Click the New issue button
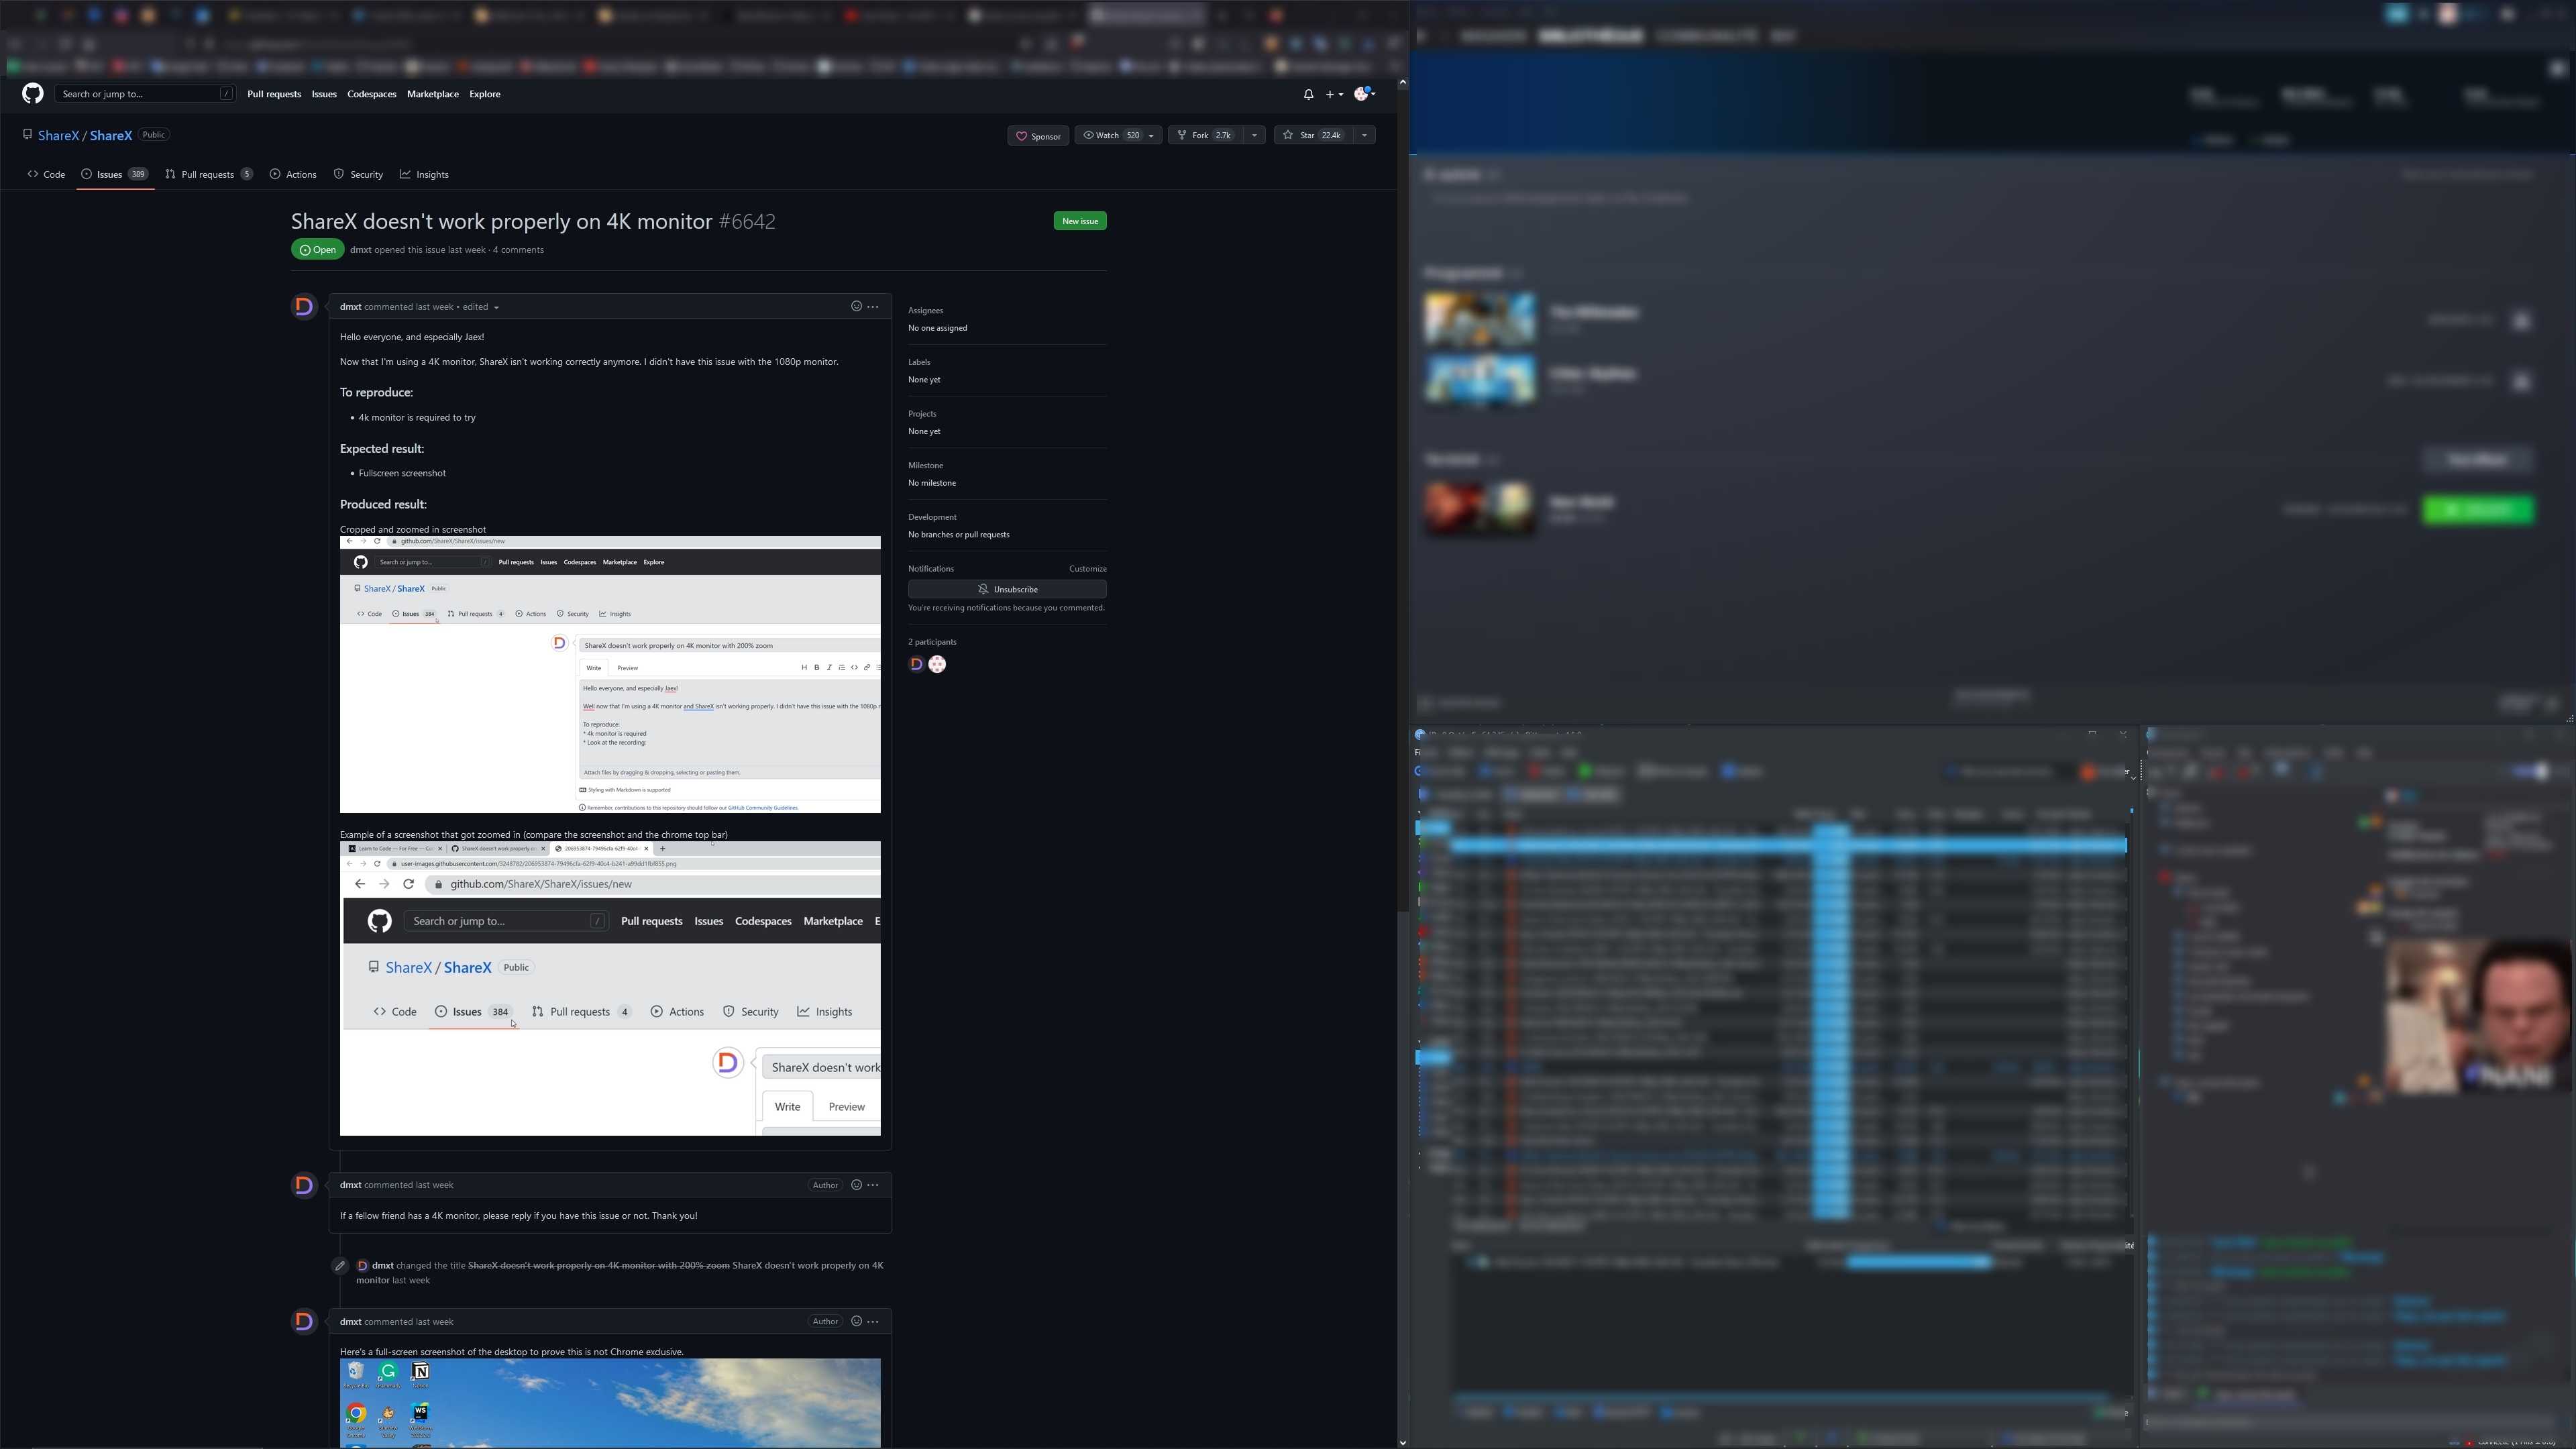Viewport: 2576px width, 1449px height. (x=1080, y=220)
